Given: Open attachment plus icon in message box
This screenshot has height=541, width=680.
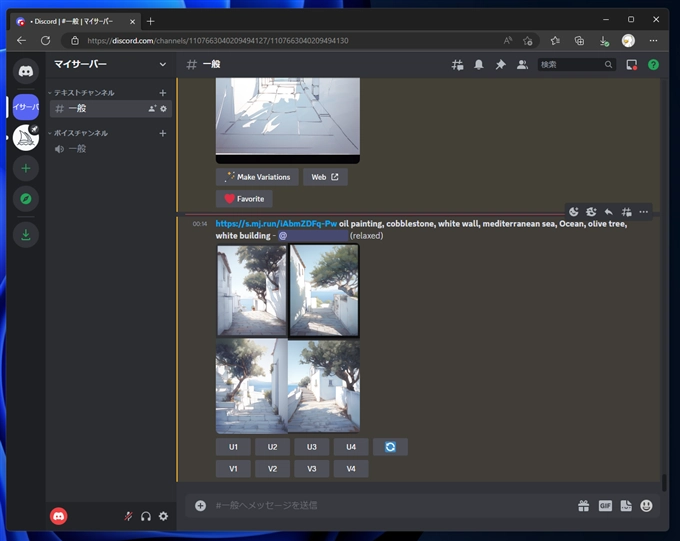Looking at the screenshot, I should [x=200, y=505].
